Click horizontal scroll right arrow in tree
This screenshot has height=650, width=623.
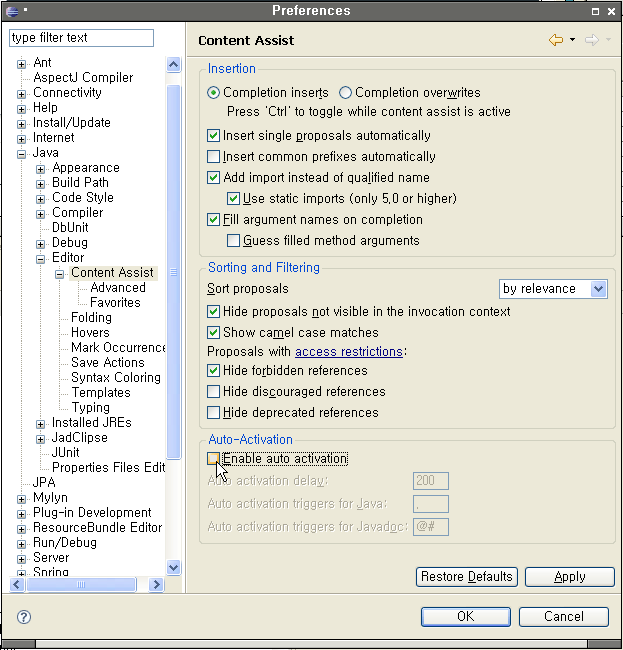[156, 585]
